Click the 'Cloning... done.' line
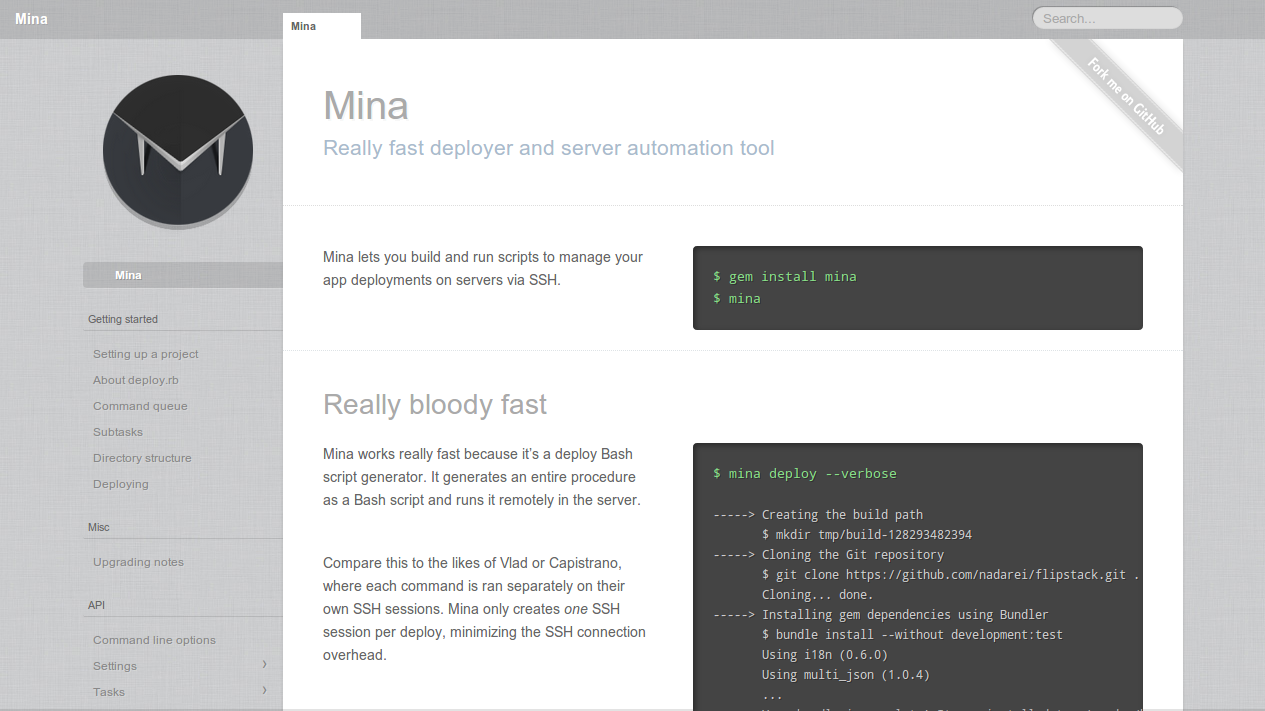The image size is (1265, 711). tap(818, 594)
